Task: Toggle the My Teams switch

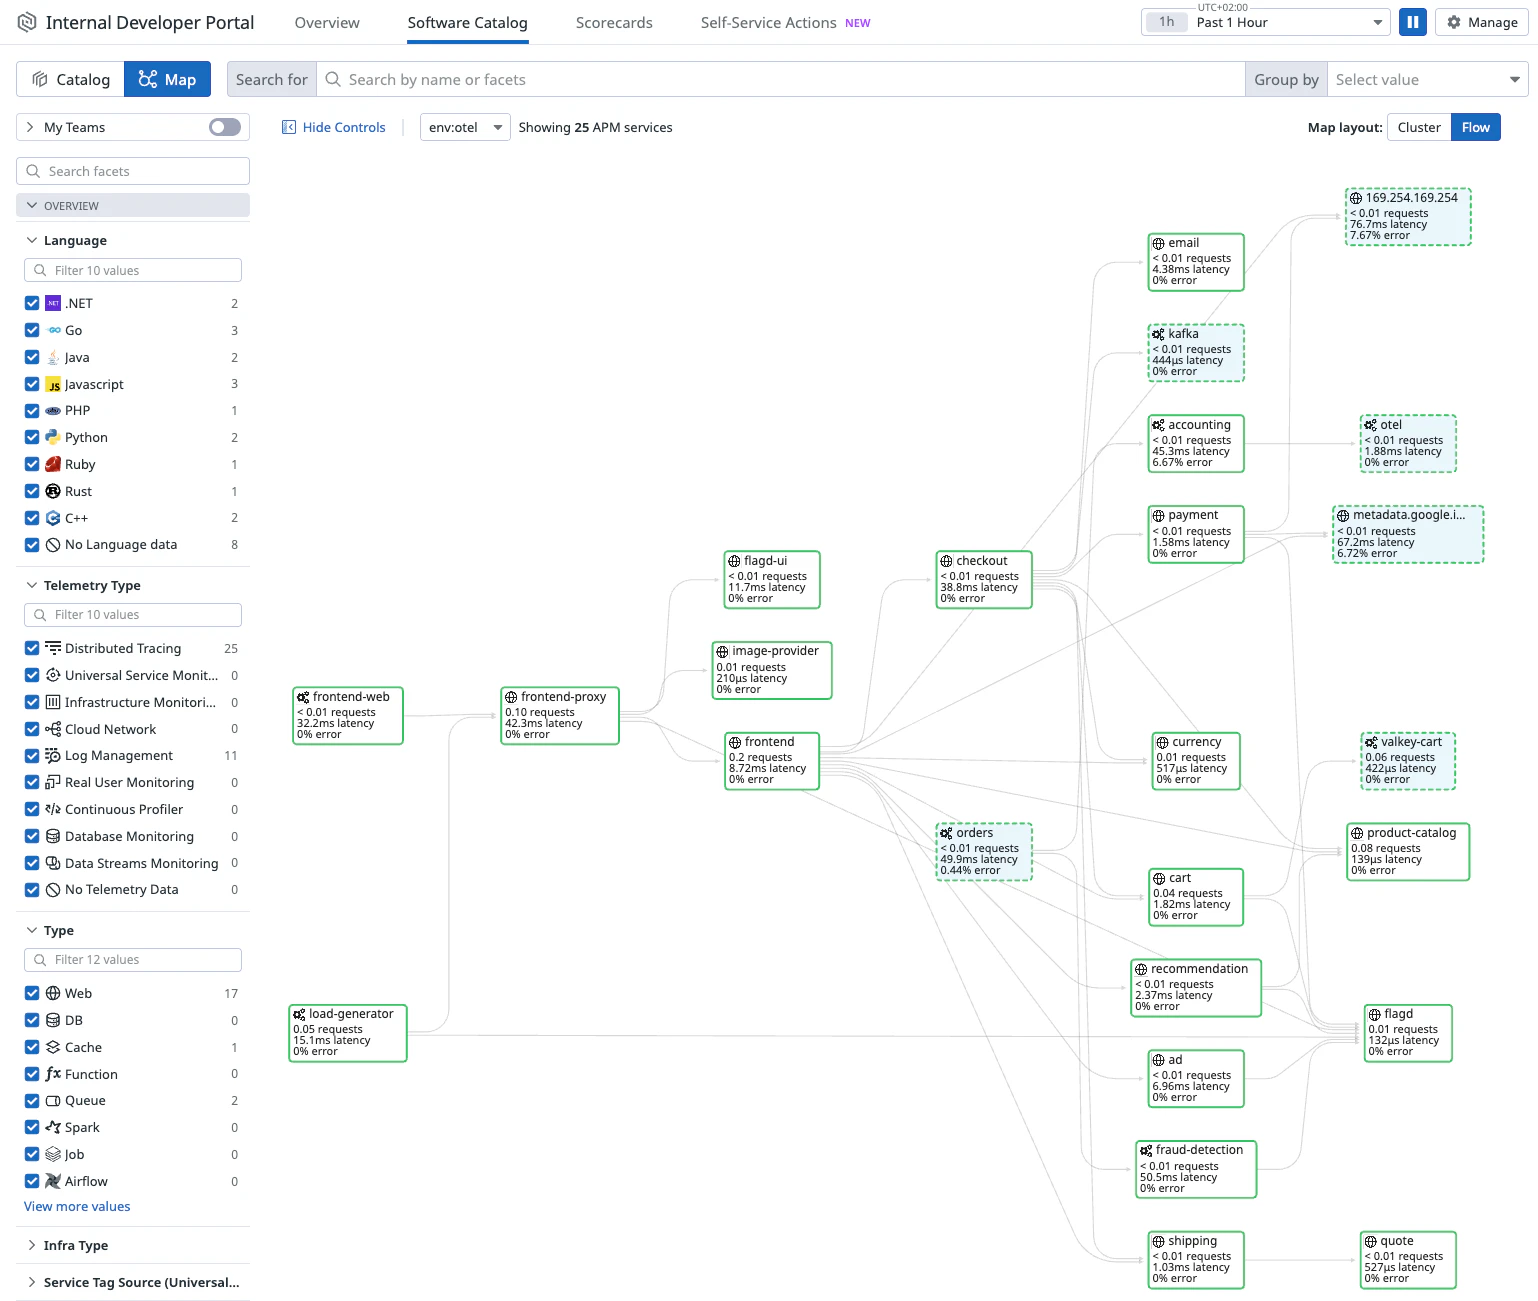Action: coord(225,127)
